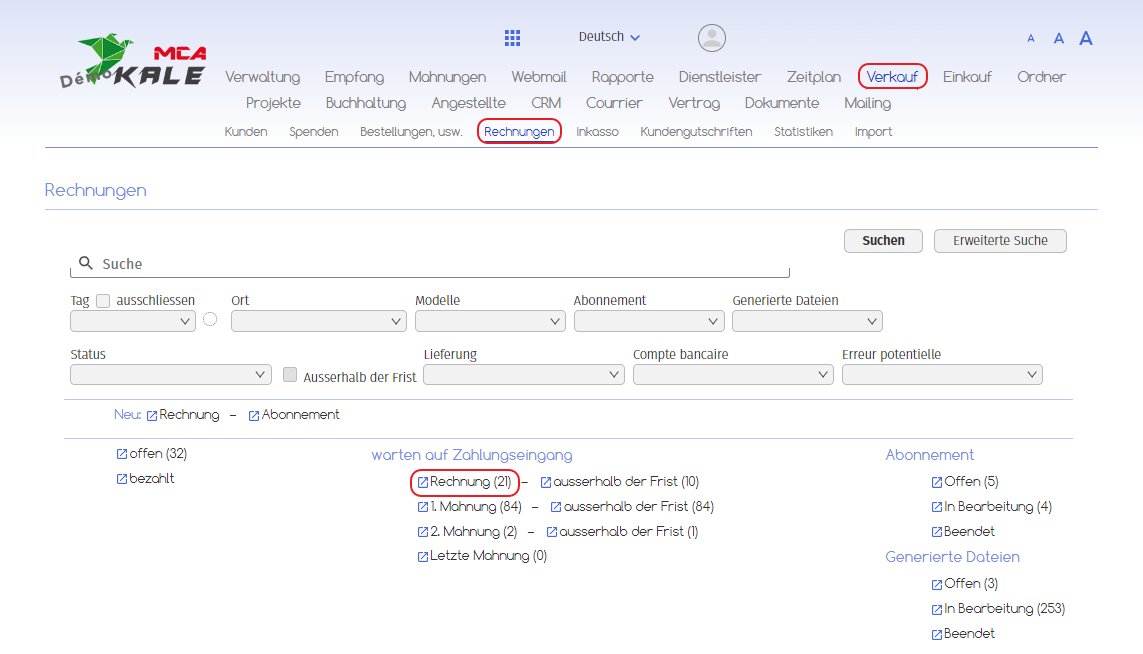Open the 2. Mahnung (2) link

click(467, 532)
